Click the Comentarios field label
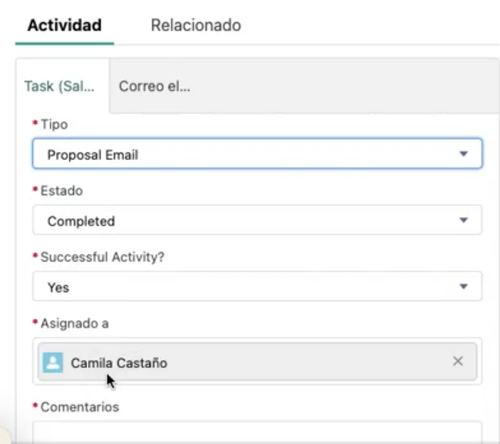The height and width of the screenshot is (444, 500). pos(80,407)
